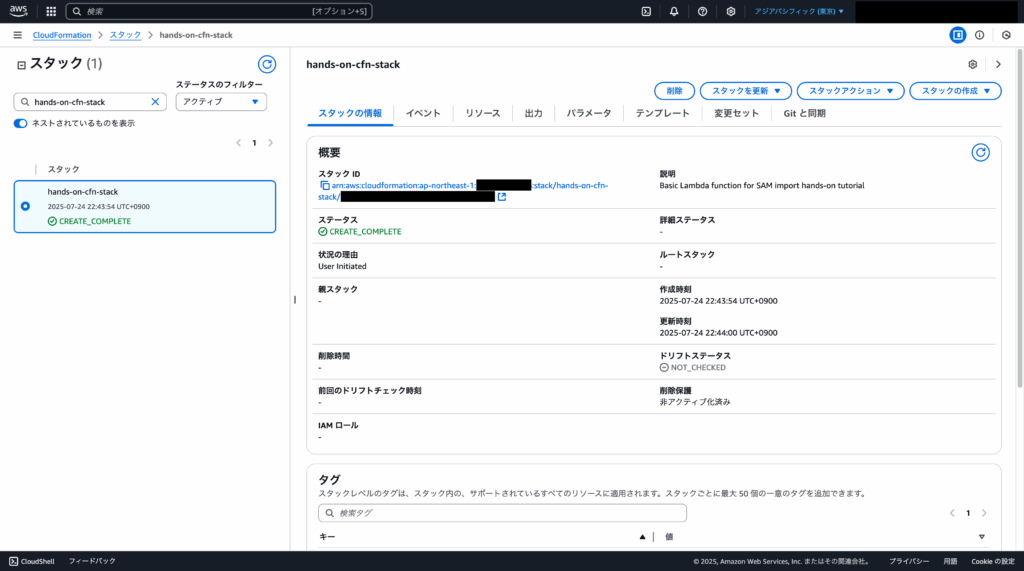Image resolution: width=1024 pixels, height=571 pixels.
Task: Click the 2025-07-24 22:44:00 update time
Action: coord(718,333)
